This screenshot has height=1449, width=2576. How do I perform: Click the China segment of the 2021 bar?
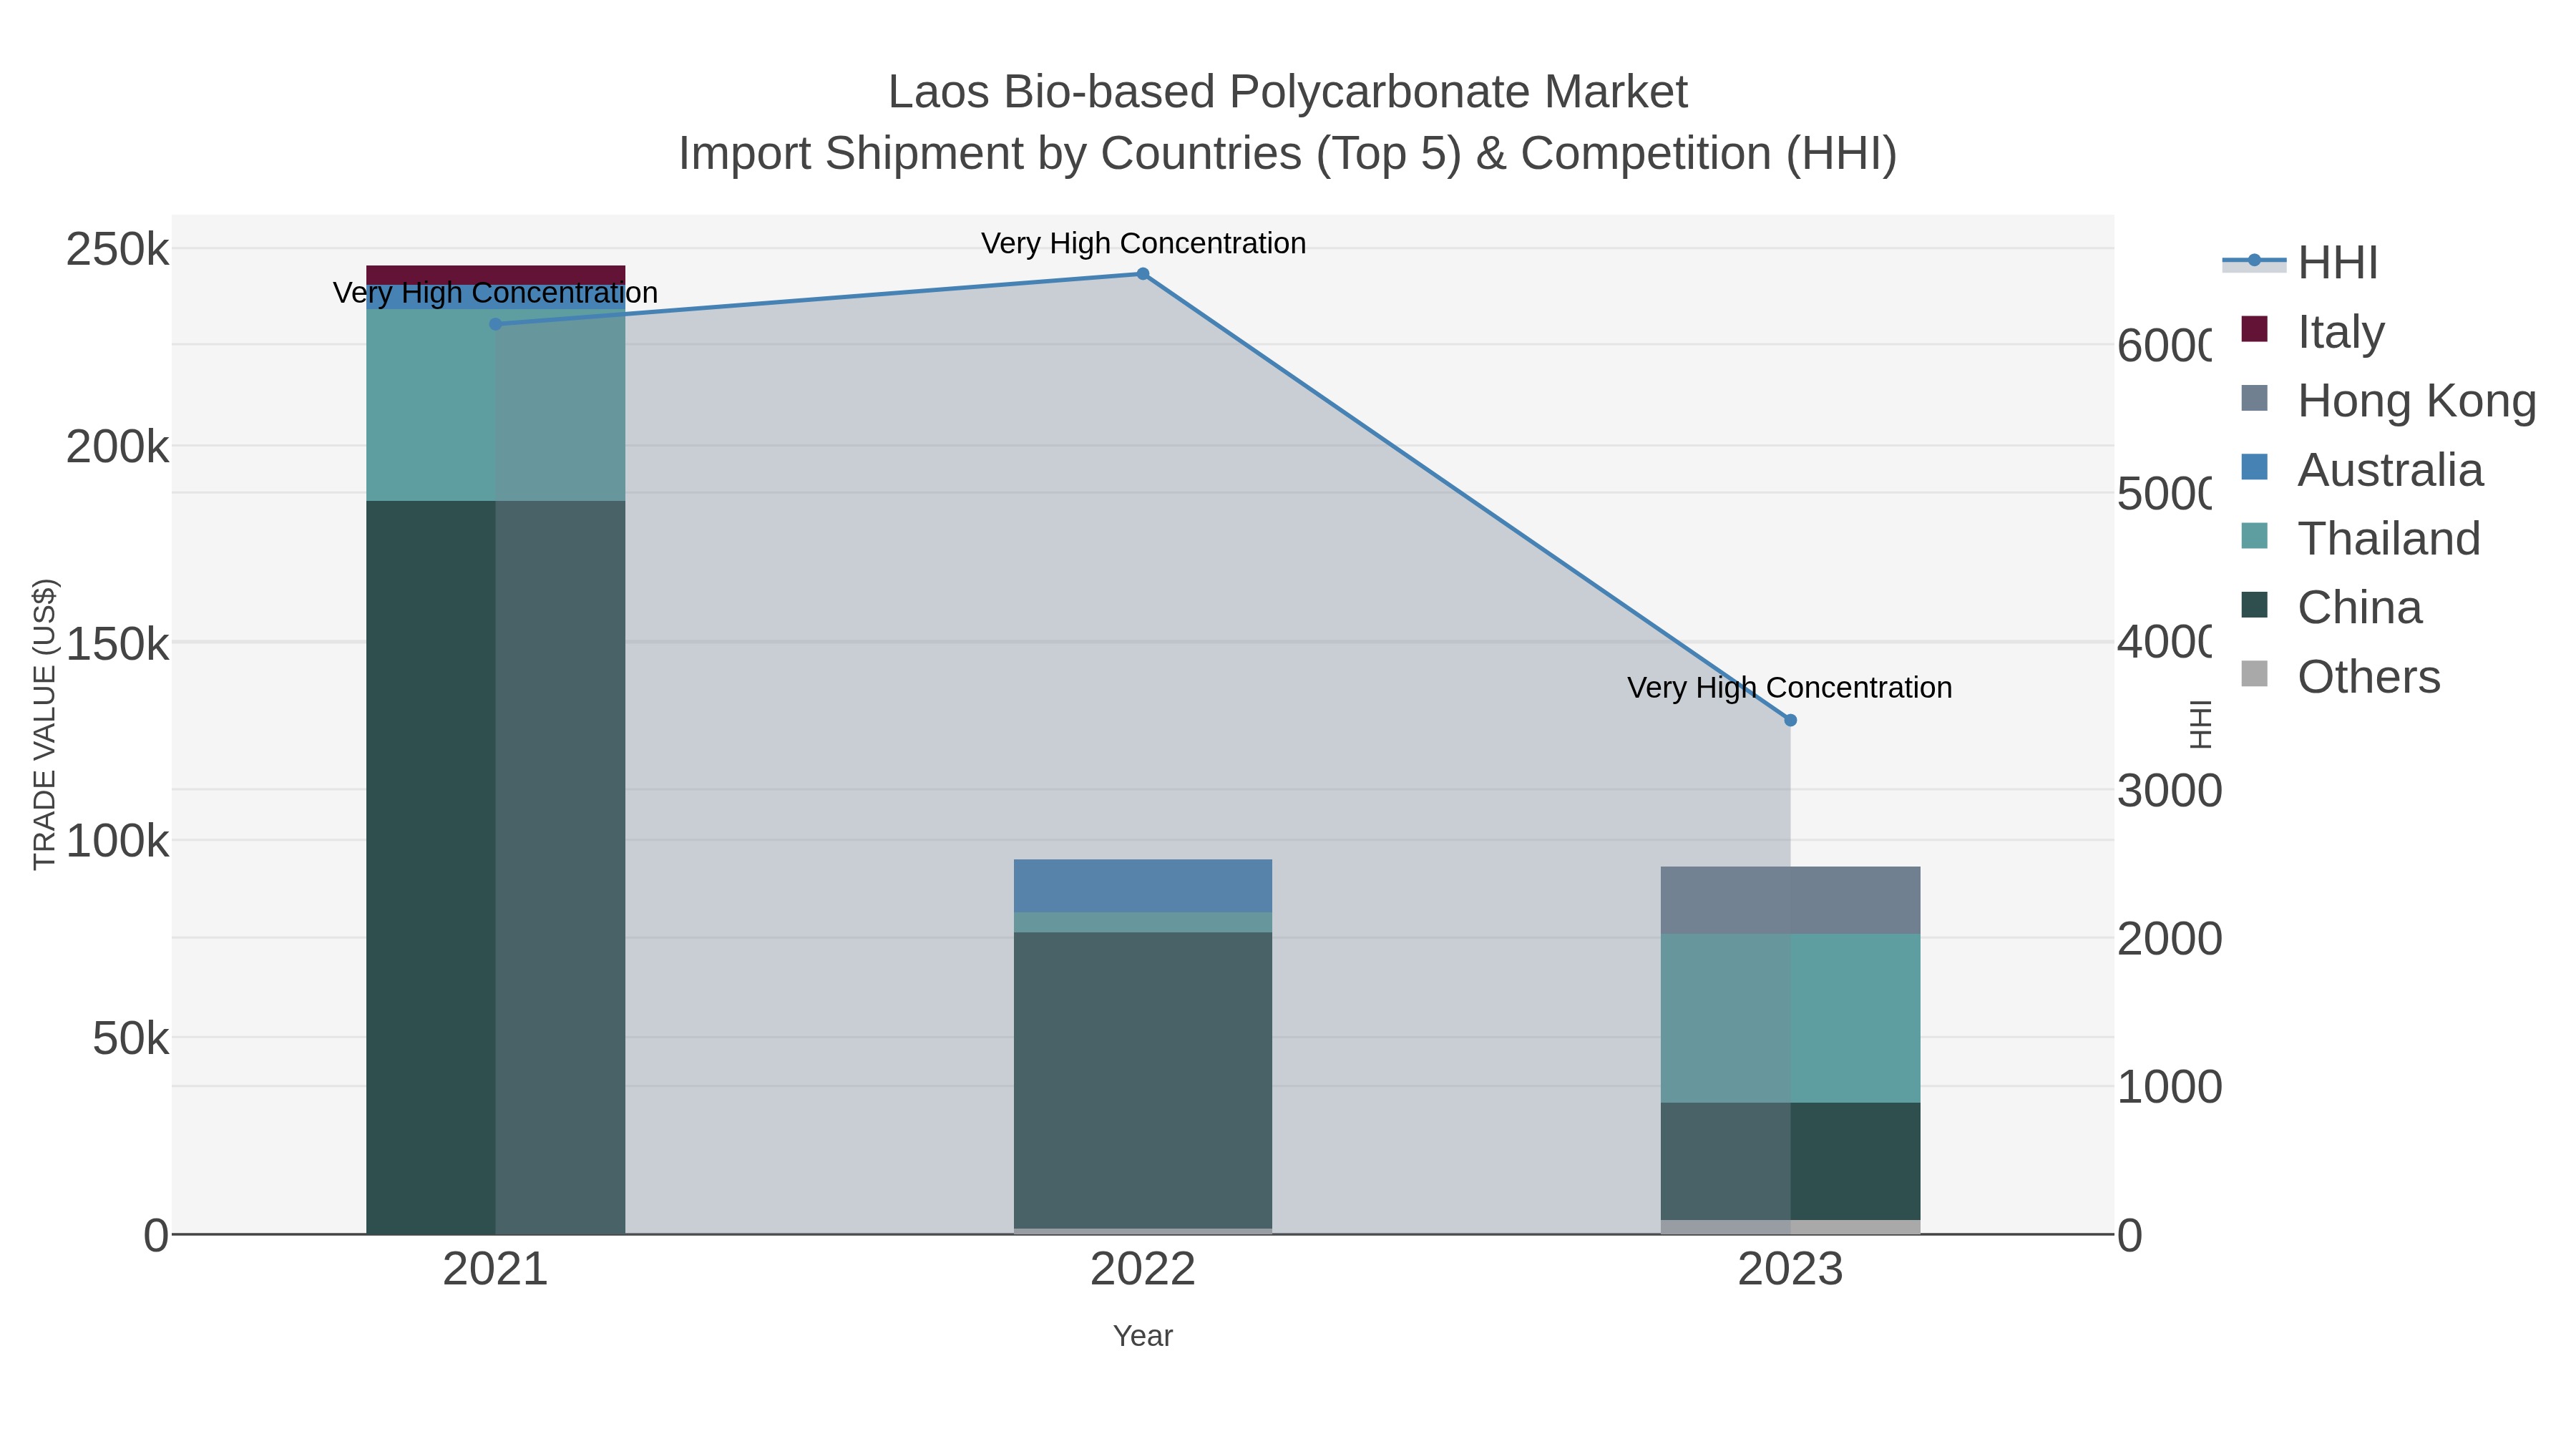pos(495,867)
